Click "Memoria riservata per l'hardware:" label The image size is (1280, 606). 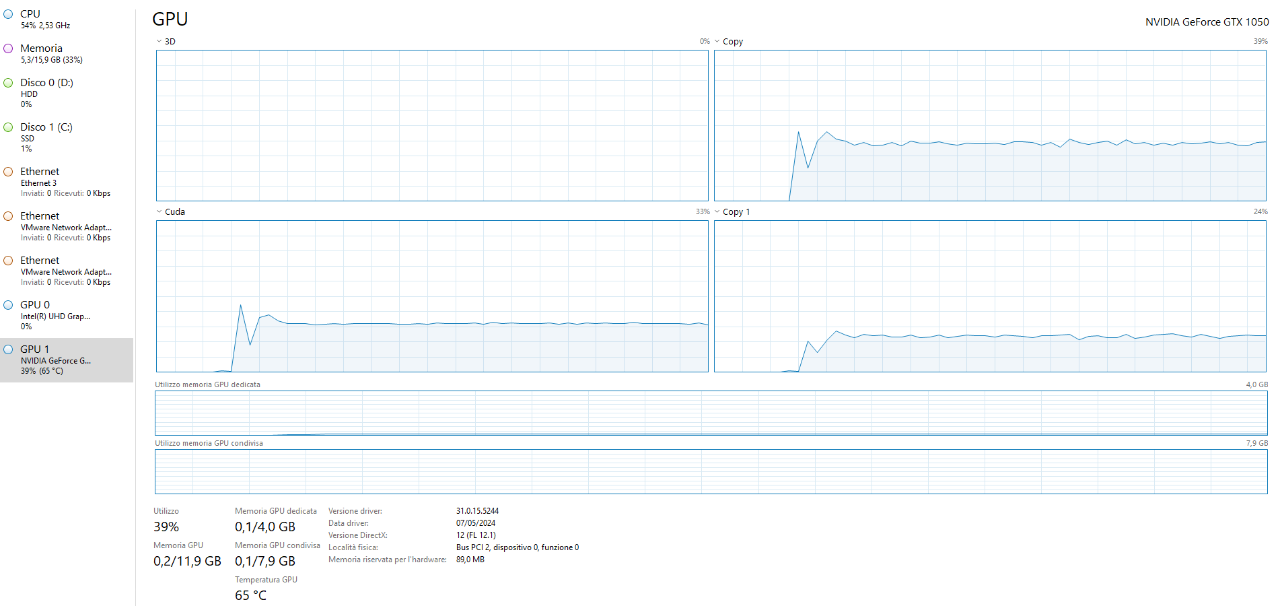coord(386,559)
